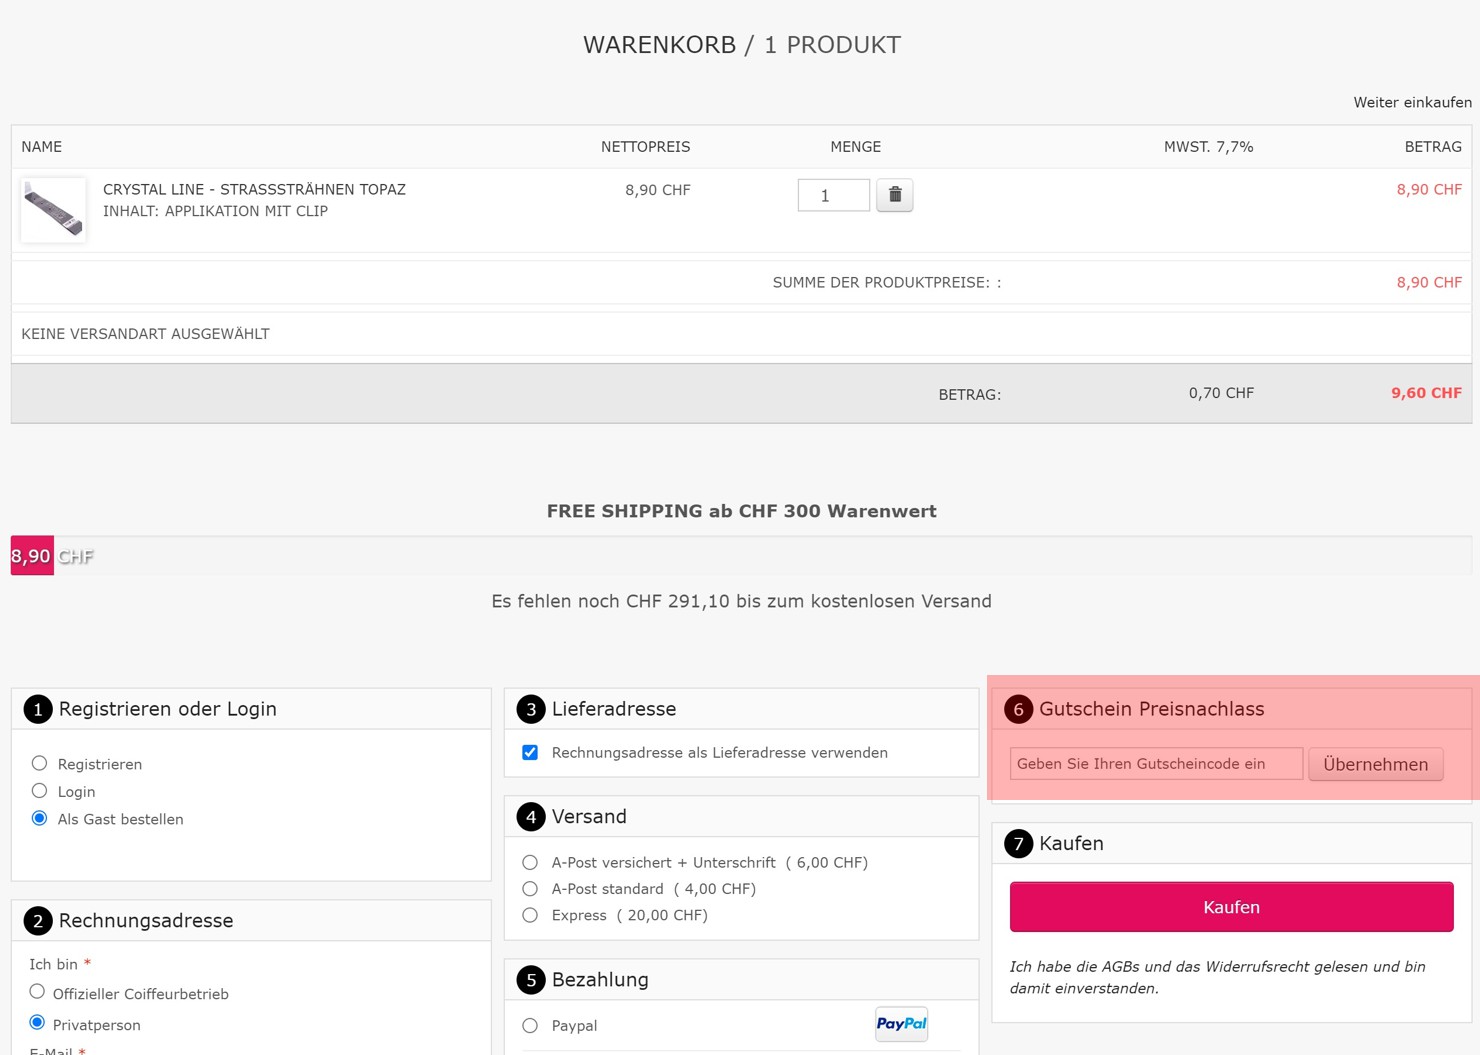Image resolution: width=1480 pixels, height=1055 pixels.
Task: Choose A-Post standard shipping option
Action: pyautogui.click(x=530, y=888)
